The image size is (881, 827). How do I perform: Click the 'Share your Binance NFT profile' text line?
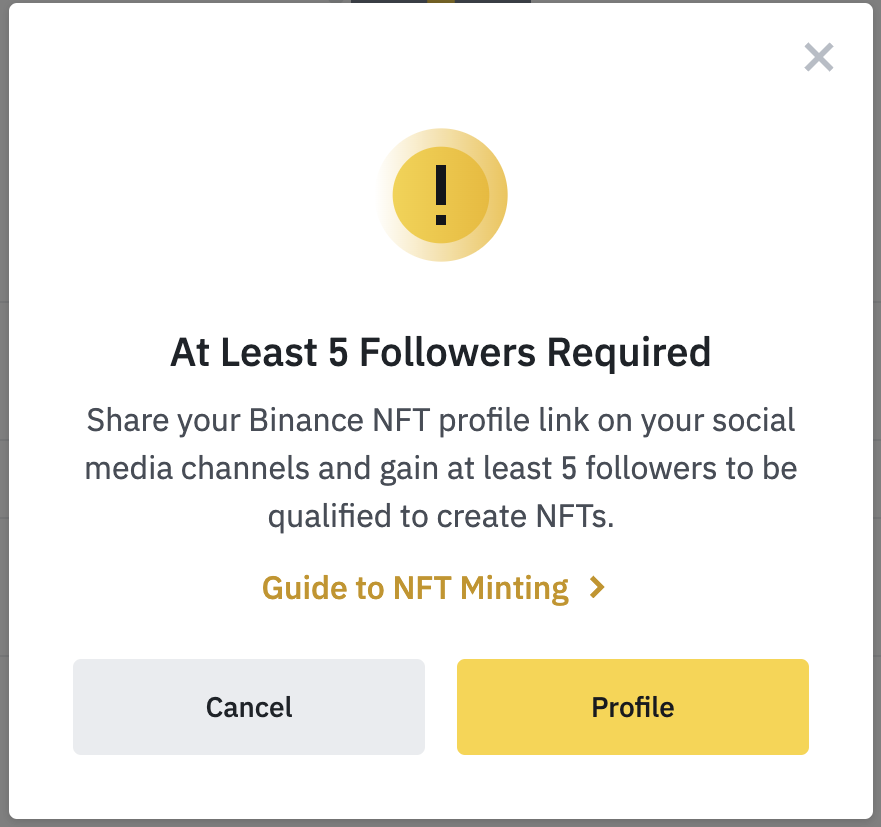point(441,420)
